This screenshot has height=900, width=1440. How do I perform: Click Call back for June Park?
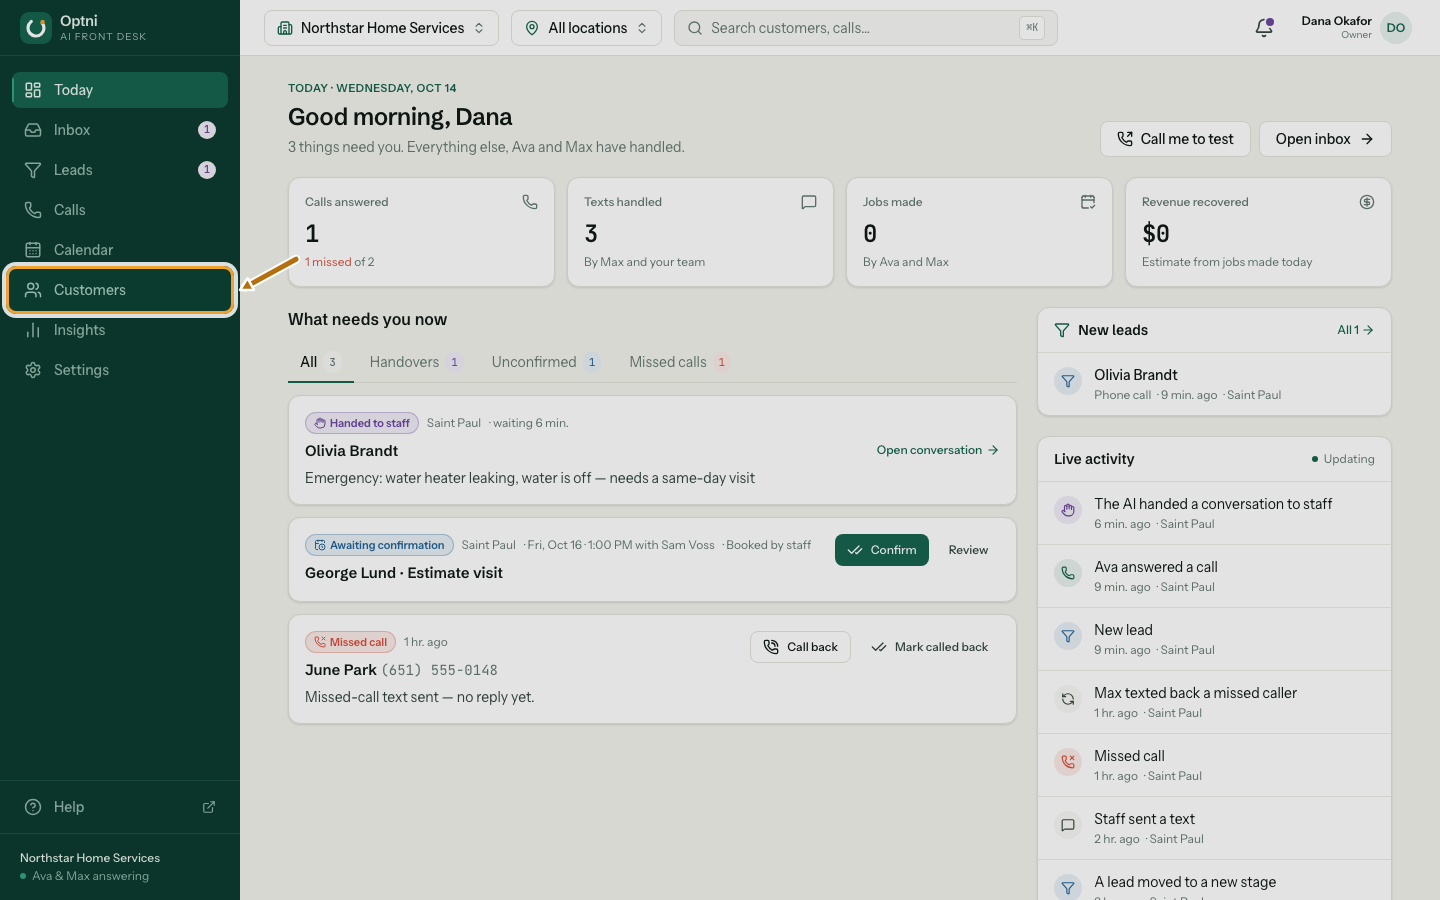800,647
